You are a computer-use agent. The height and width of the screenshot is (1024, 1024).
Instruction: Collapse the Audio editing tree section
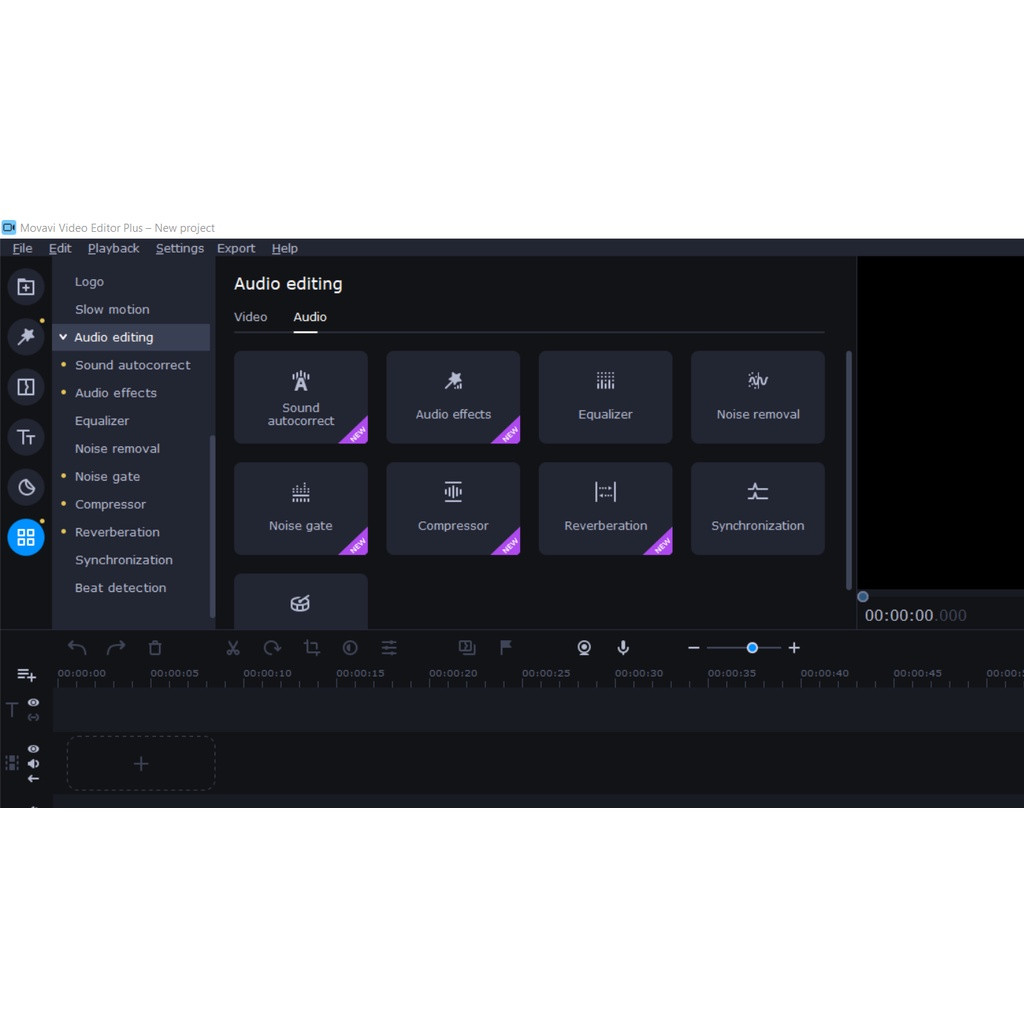(x=63, y=338)
